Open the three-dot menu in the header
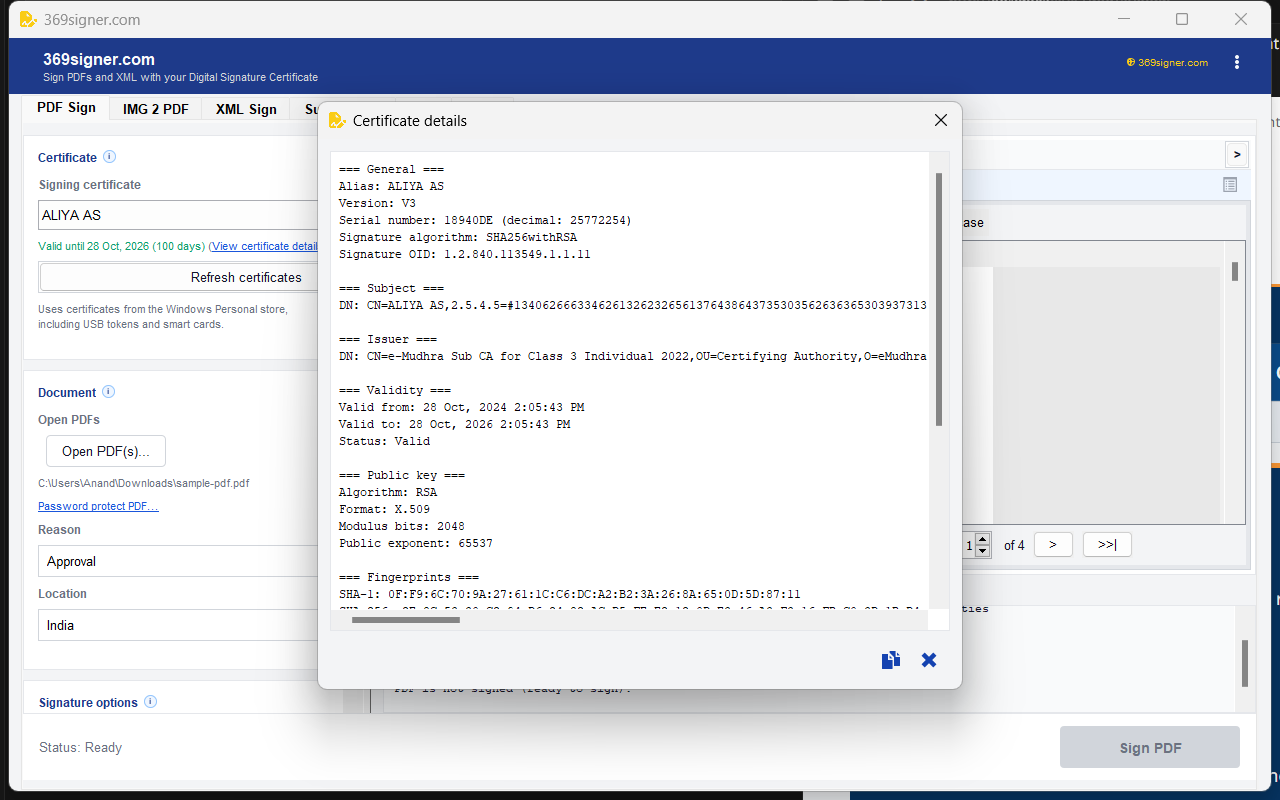 pos(1237,62)
